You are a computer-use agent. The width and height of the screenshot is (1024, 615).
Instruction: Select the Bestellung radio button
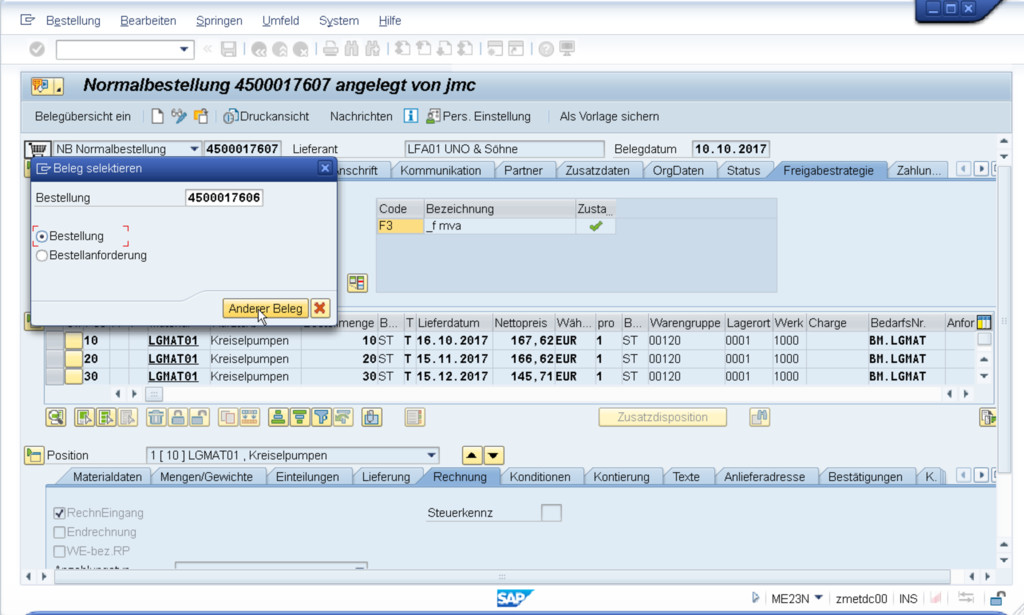tap(42, 236)
